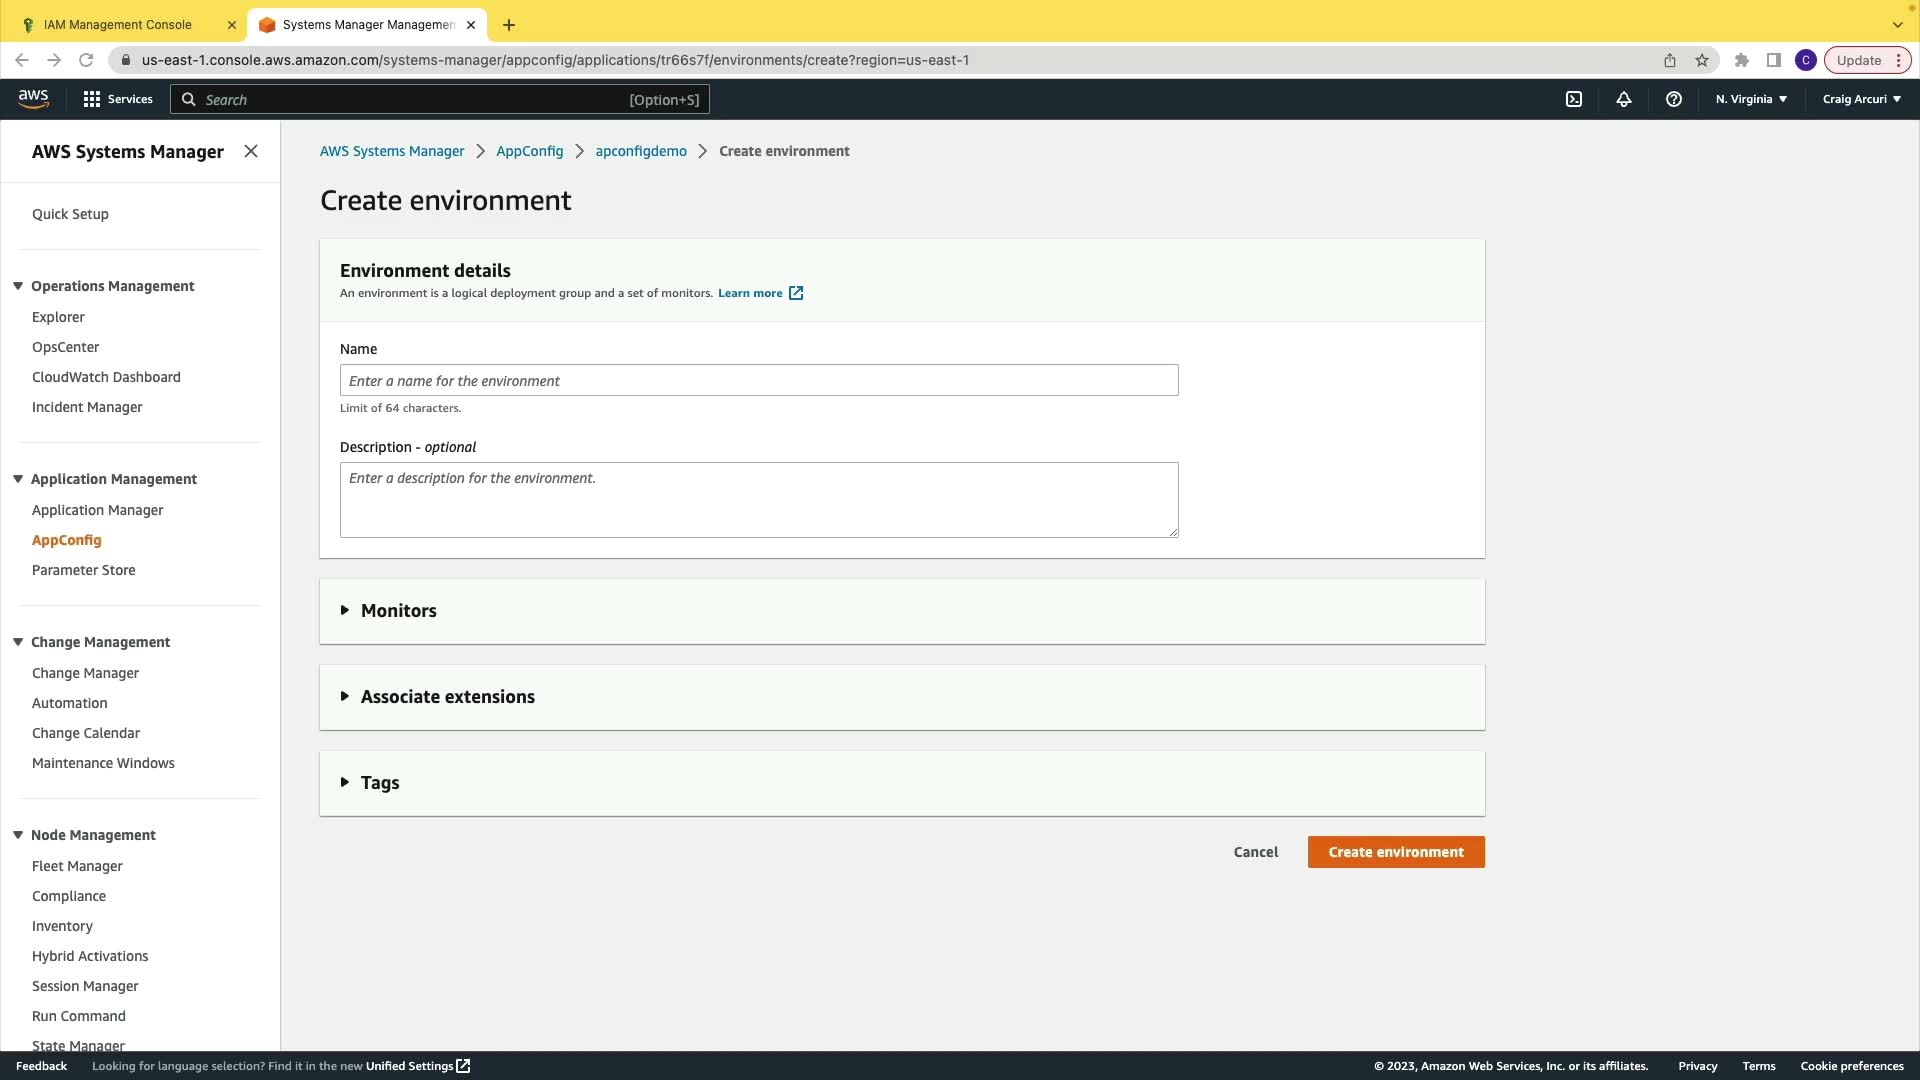Expand the Monitors section
The image size is (1920, 1080).
point(398,611)
